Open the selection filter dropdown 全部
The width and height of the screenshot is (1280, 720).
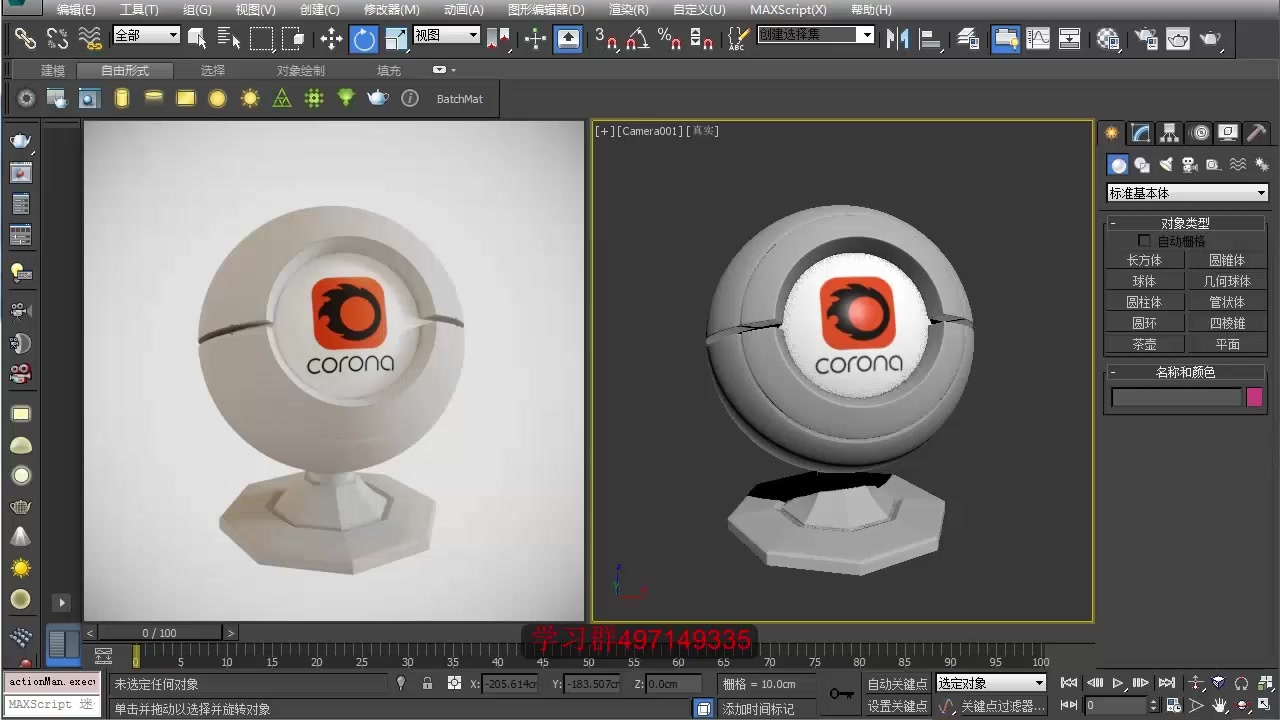pyautogui.click(x=146, y=35)
